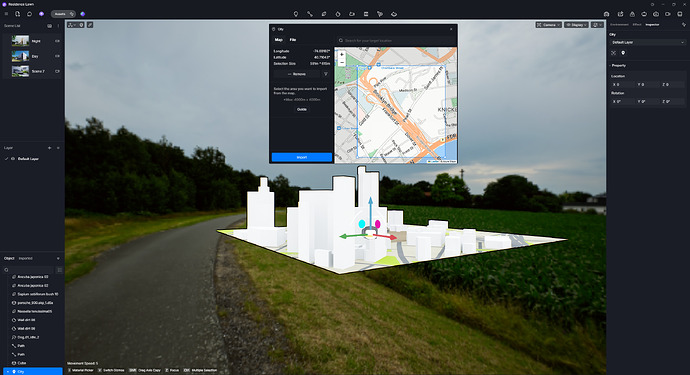Click the workspace home icon in top-right toolbar
The width and height of the screenshot is (690, 375).
pos(606,14)
